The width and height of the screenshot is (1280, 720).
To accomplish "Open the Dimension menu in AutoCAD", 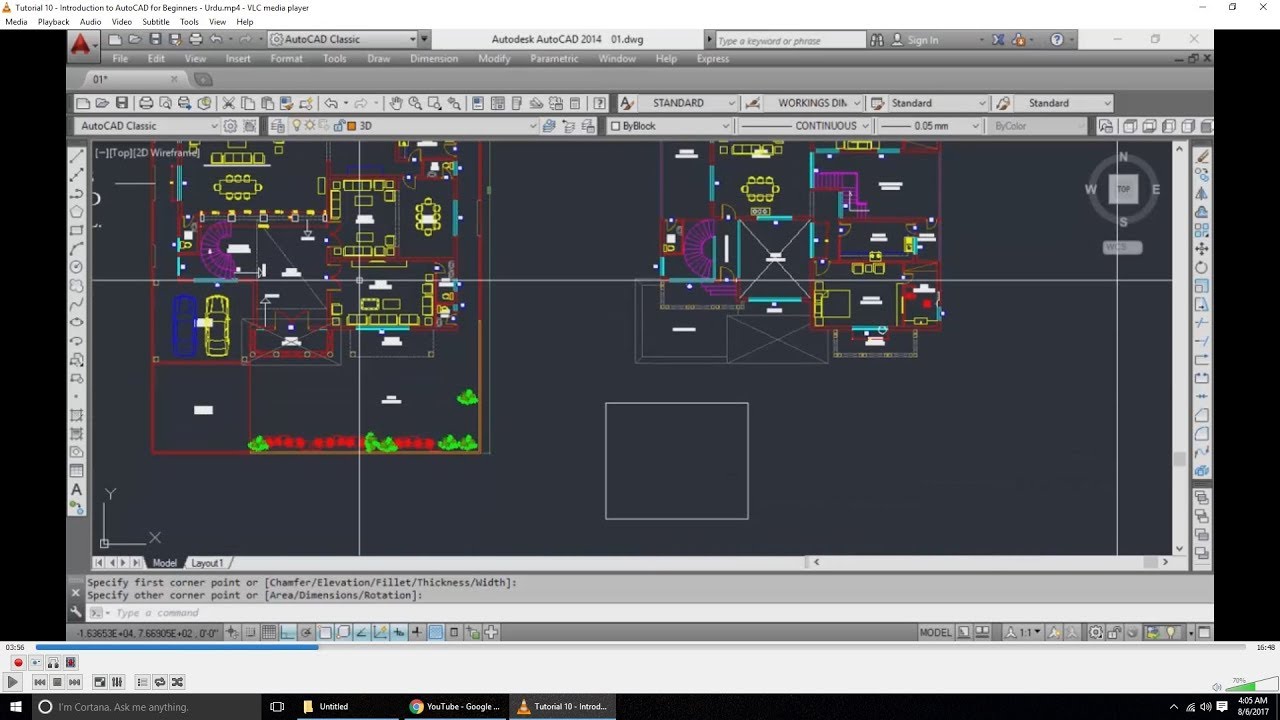I will 434,59.
